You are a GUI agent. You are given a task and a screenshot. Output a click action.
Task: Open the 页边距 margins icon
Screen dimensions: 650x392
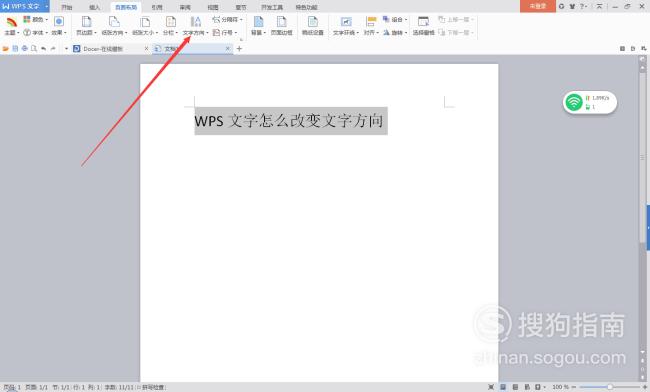pos(86,22)
